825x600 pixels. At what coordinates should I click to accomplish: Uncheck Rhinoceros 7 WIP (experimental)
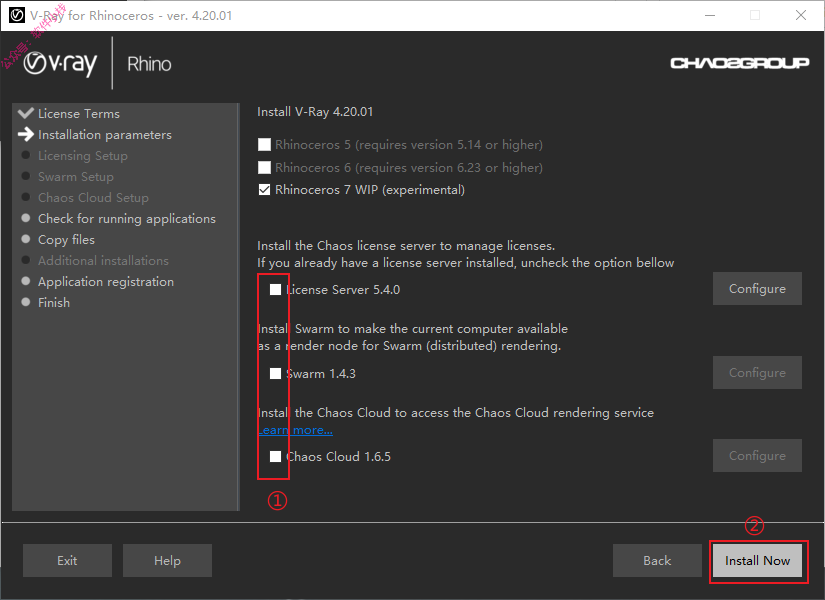(265, 189)
